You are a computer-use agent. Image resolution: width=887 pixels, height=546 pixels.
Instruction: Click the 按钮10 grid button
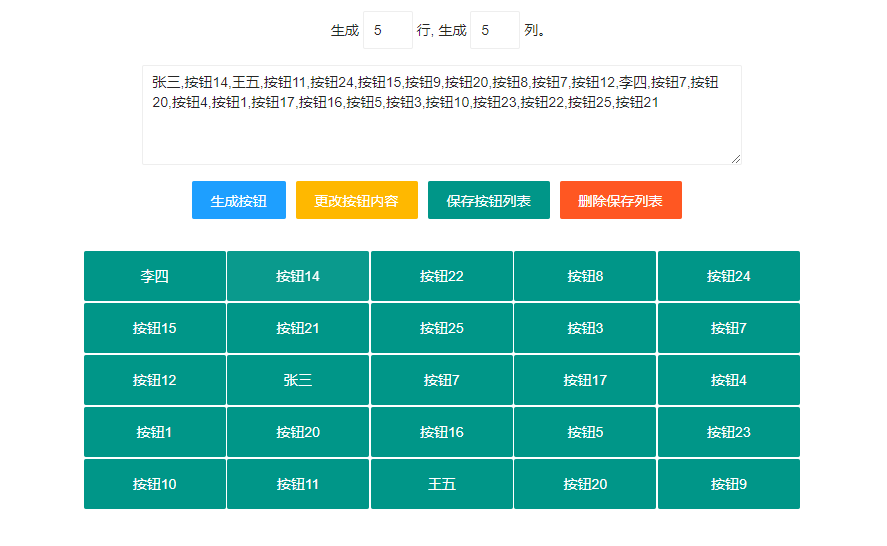coord(155,484)
